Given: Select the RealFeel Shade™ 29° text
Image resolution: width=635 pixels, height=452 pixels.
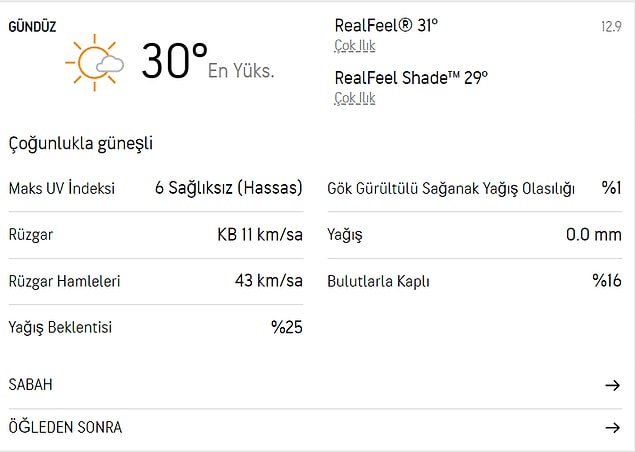Looking at the screenshot, I should pyautogui.click(x=411, y=78).
